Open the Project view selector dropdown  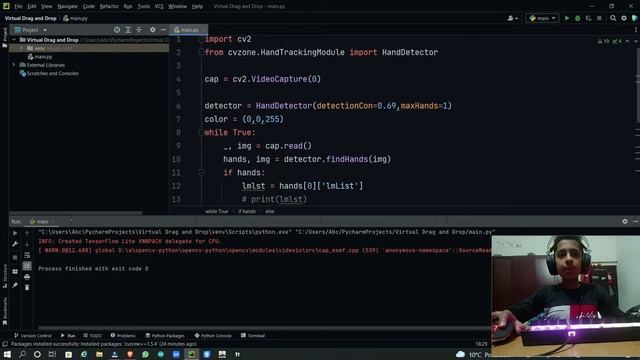point(31,30)
